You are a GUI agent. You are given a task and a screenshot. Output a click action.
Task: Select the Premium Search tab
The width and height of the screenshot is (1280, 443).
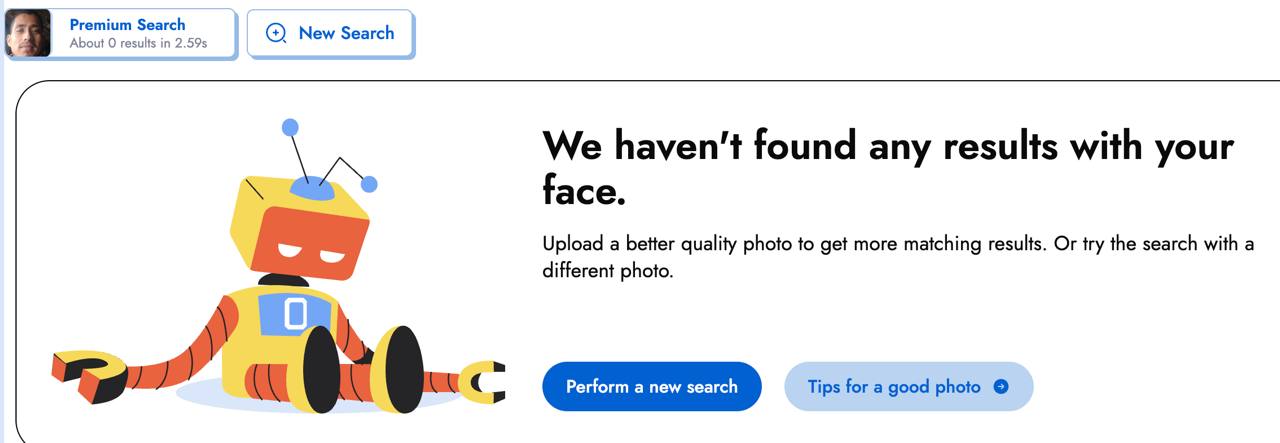click(x=127, y=25)
